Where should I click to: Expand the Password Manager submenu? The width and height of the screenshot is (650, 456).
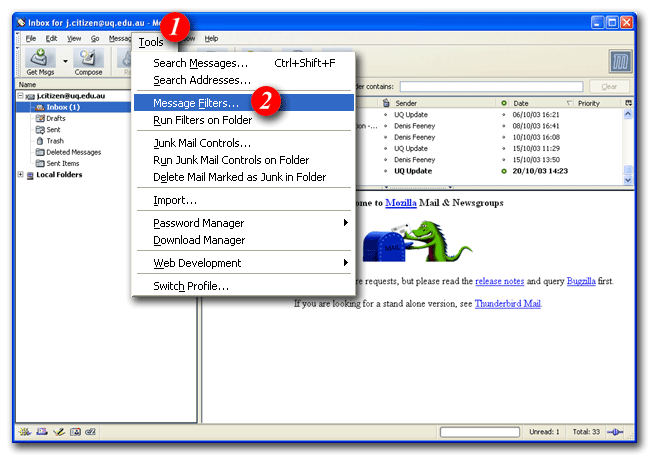(345, 223)
